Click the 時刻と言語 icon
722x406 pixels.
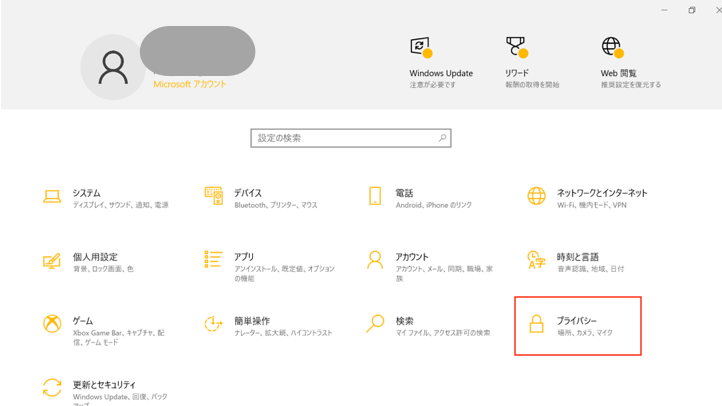[536, 260]
